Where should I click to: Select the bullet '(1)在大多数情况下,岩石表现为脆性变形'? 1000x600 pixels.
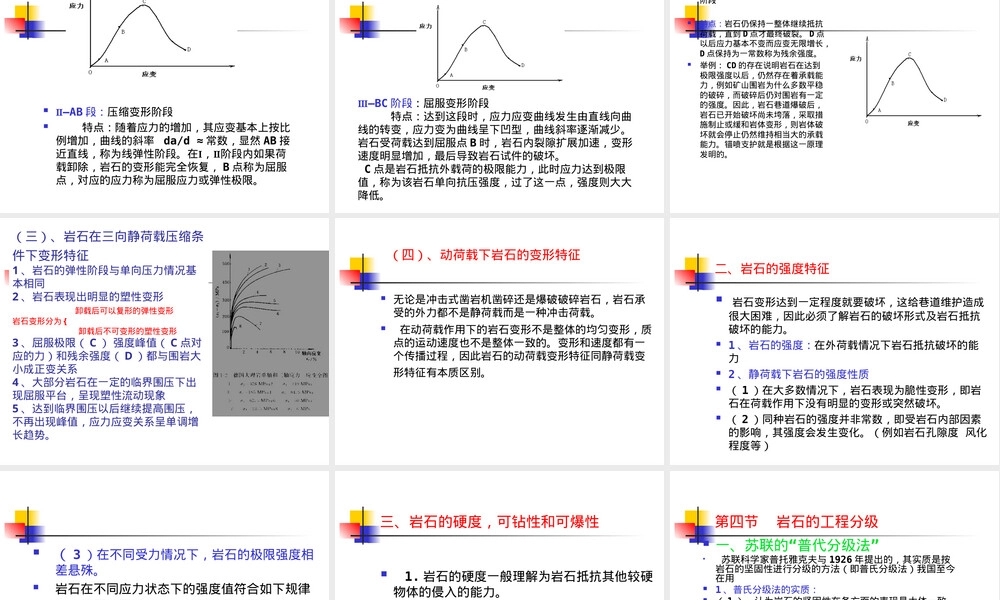click(x=855, y=397)
